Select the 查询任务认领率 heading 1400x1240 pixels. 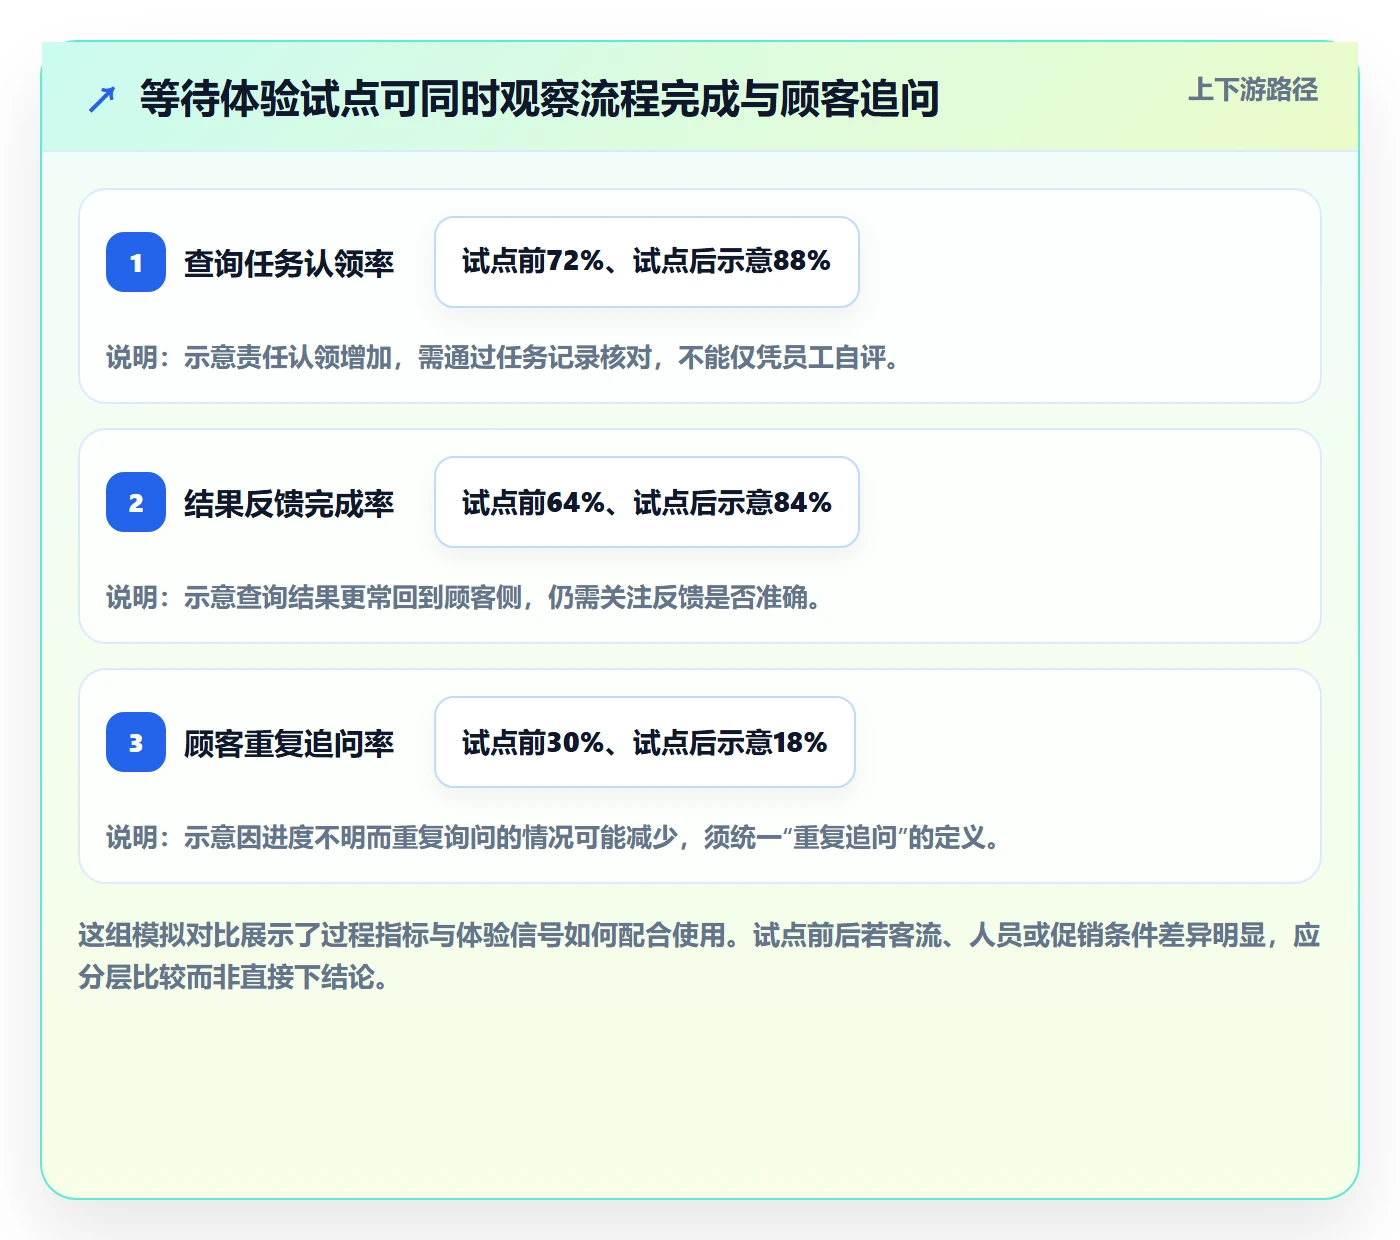tap(289, 263)
